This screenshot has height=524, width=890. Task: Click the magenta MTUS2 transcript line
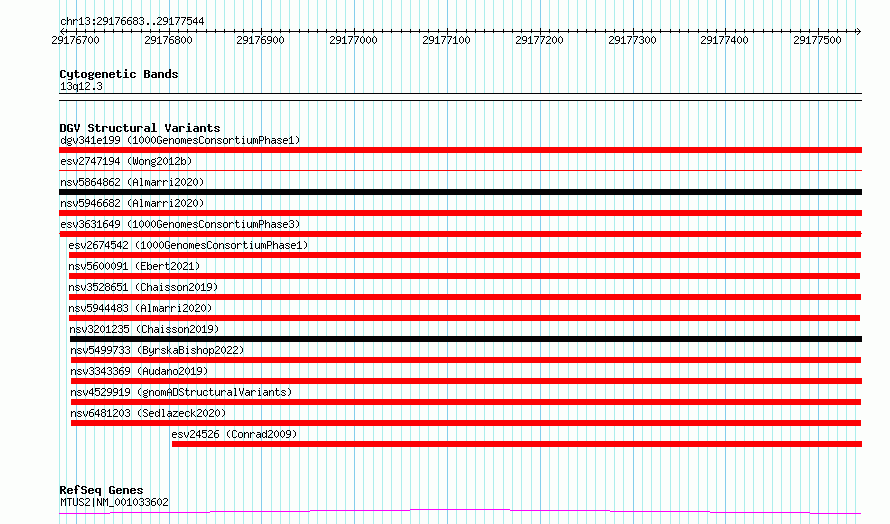coord(460,512)
